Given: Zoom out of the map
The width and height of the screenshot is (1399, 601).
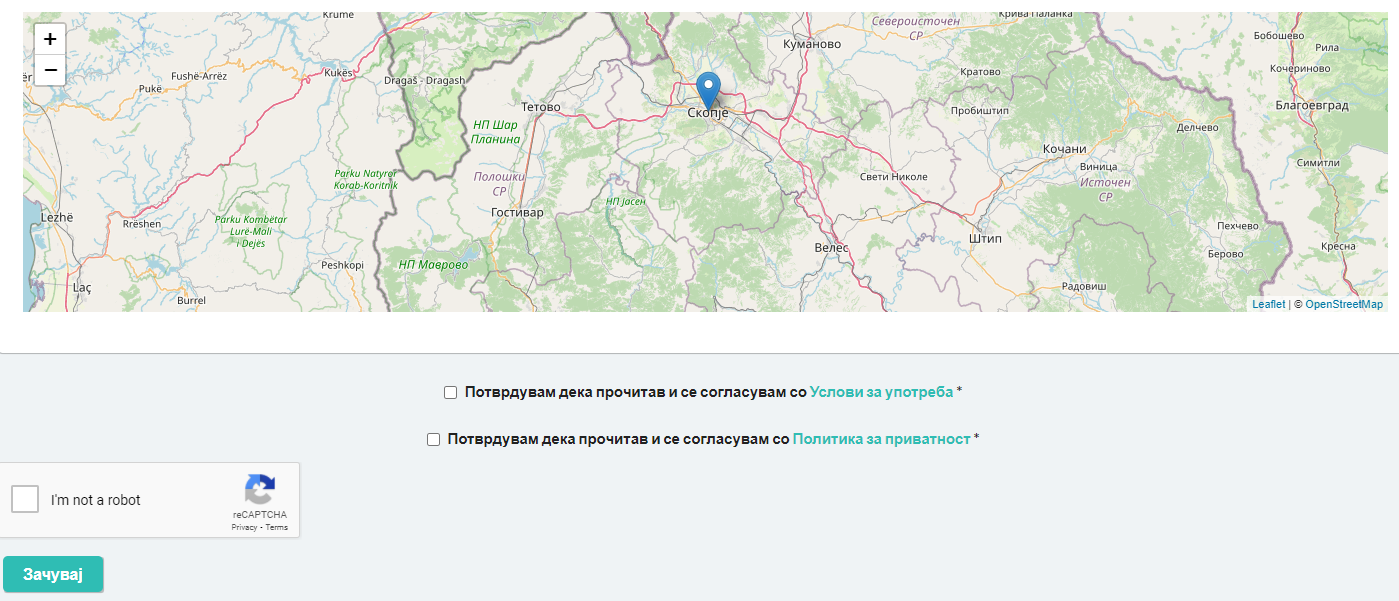Looking at the screenshot, I should pos(50,70).
